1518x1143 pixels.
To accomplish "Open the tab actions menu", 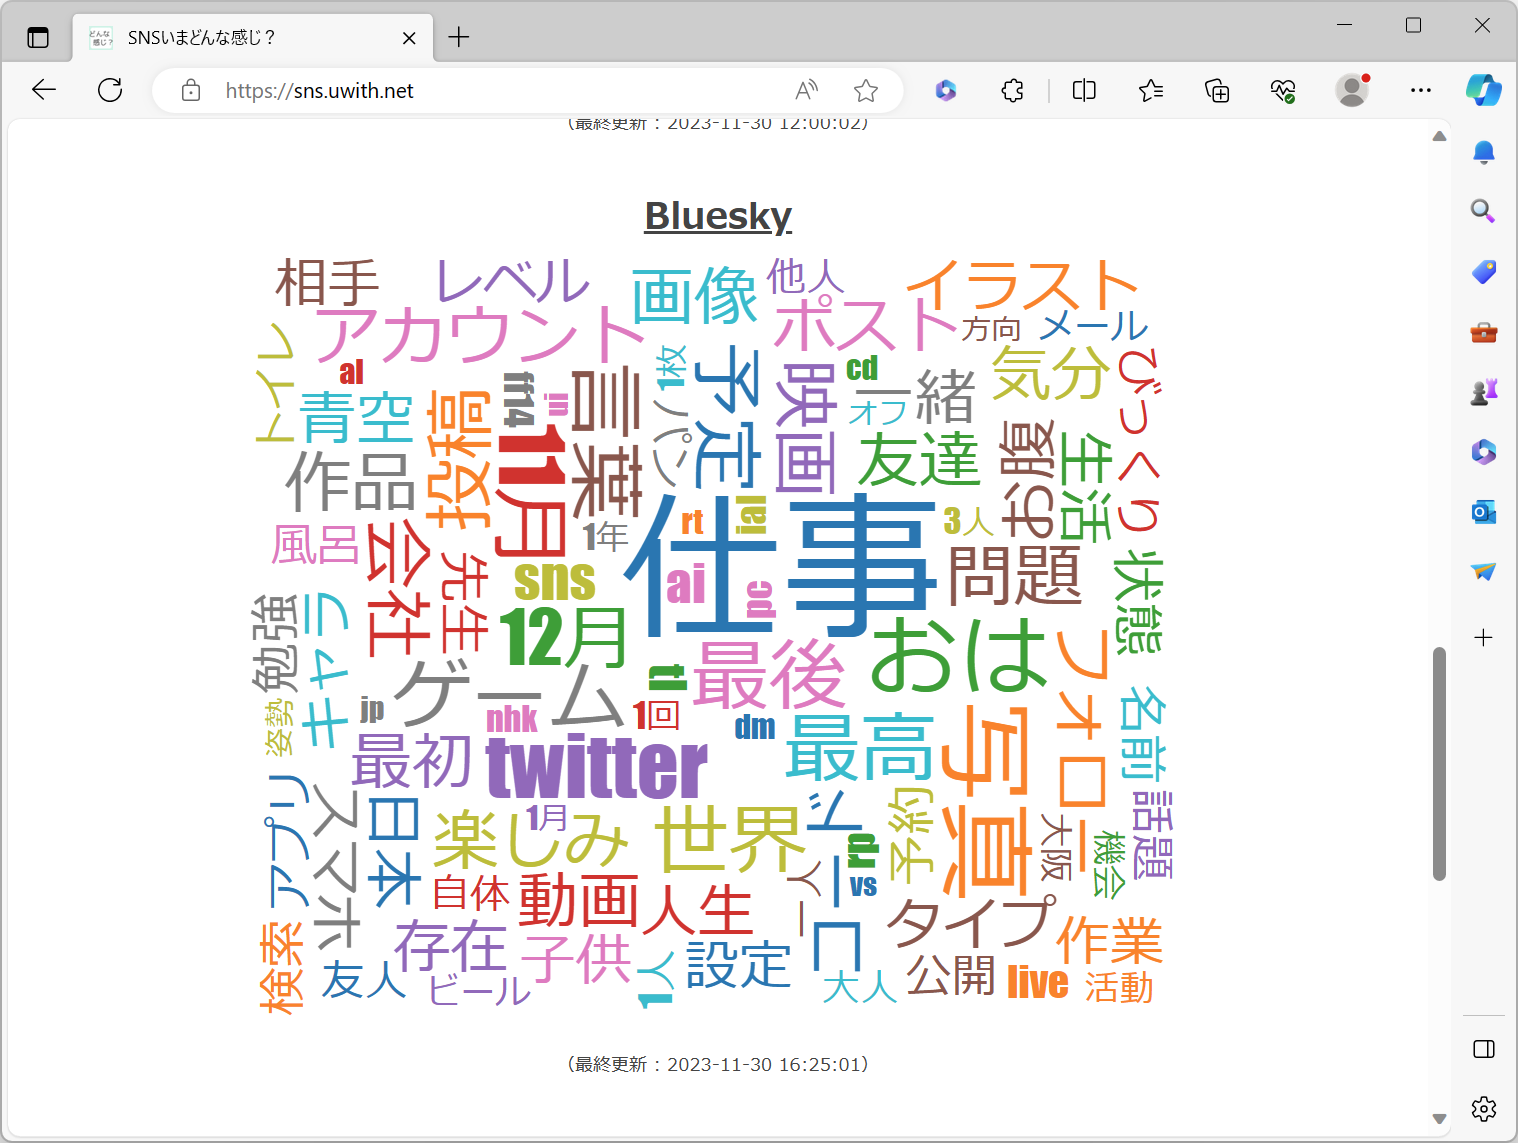I will [x=37, y=36].
